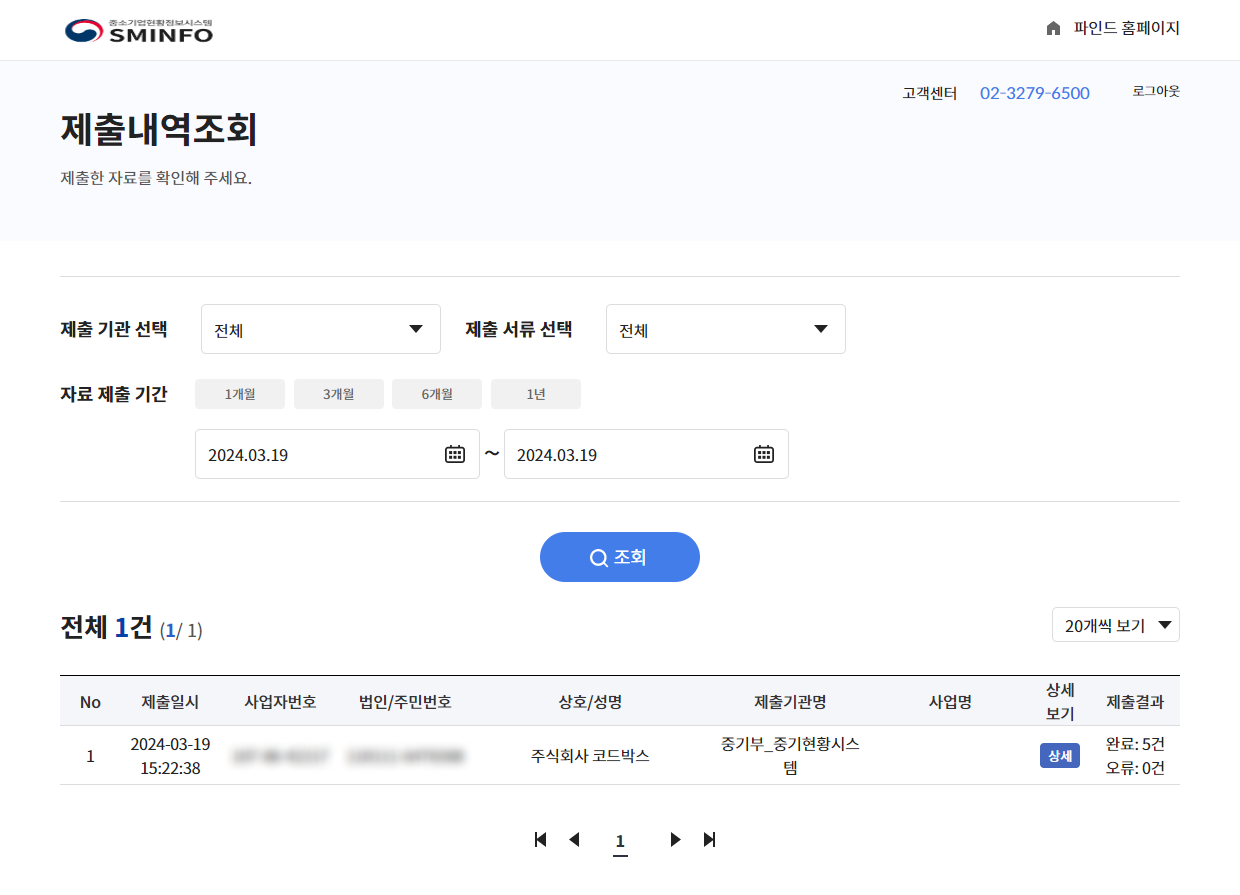1240x895 pixels.
Task: Open the end date calendar icon
Action: [764, 454]
